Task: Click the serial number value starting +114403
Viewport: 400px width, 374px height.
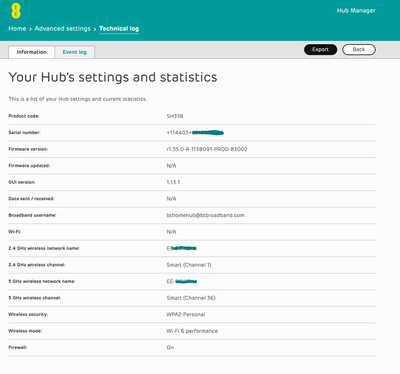Action: coord(195,133)
